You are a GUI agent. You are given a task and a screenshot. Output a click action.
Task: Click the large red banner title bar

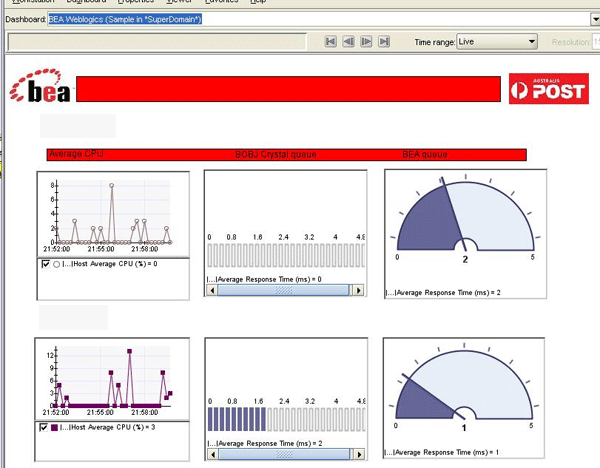coord(289,89)
